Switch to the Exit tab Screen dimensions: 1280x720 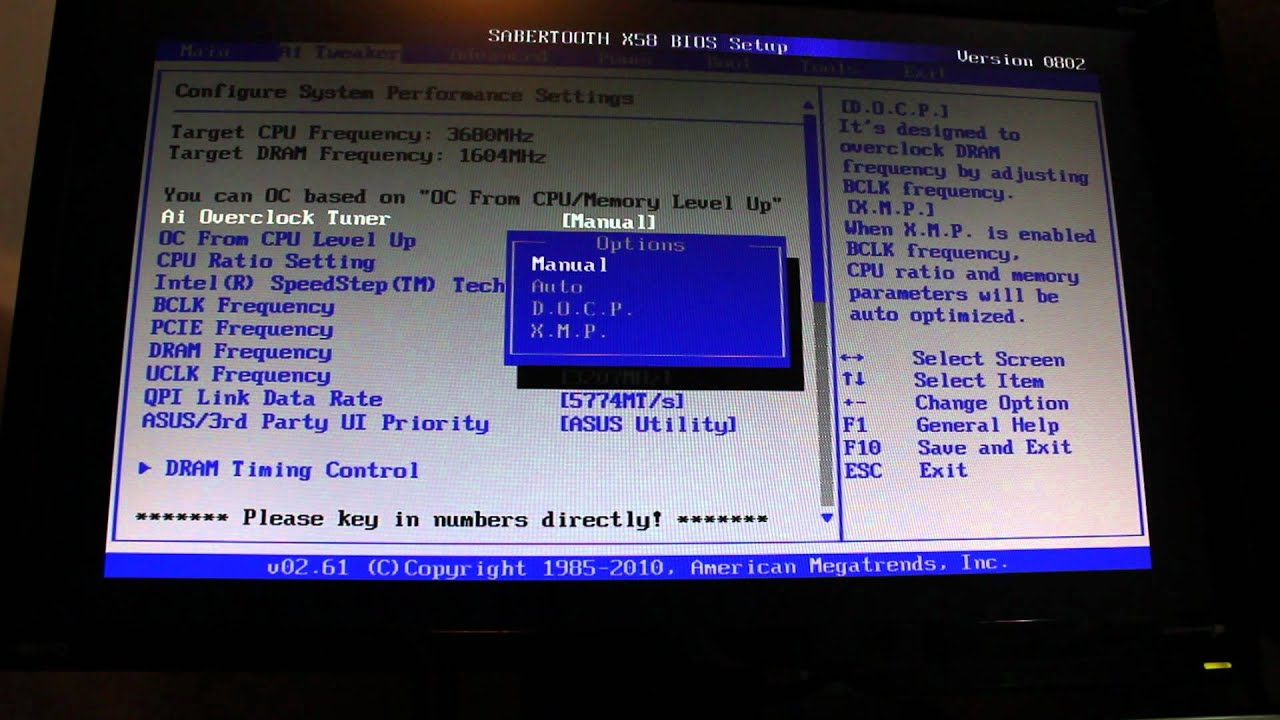[923, 71]
